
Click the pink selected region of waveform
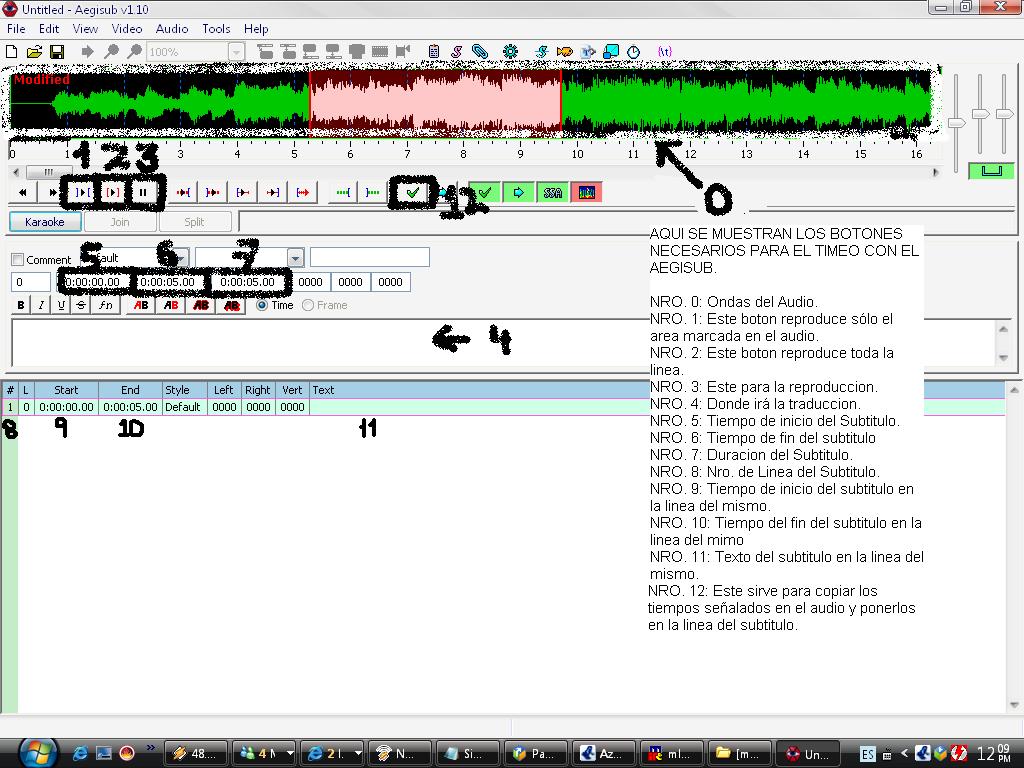[x=435, y=101]
